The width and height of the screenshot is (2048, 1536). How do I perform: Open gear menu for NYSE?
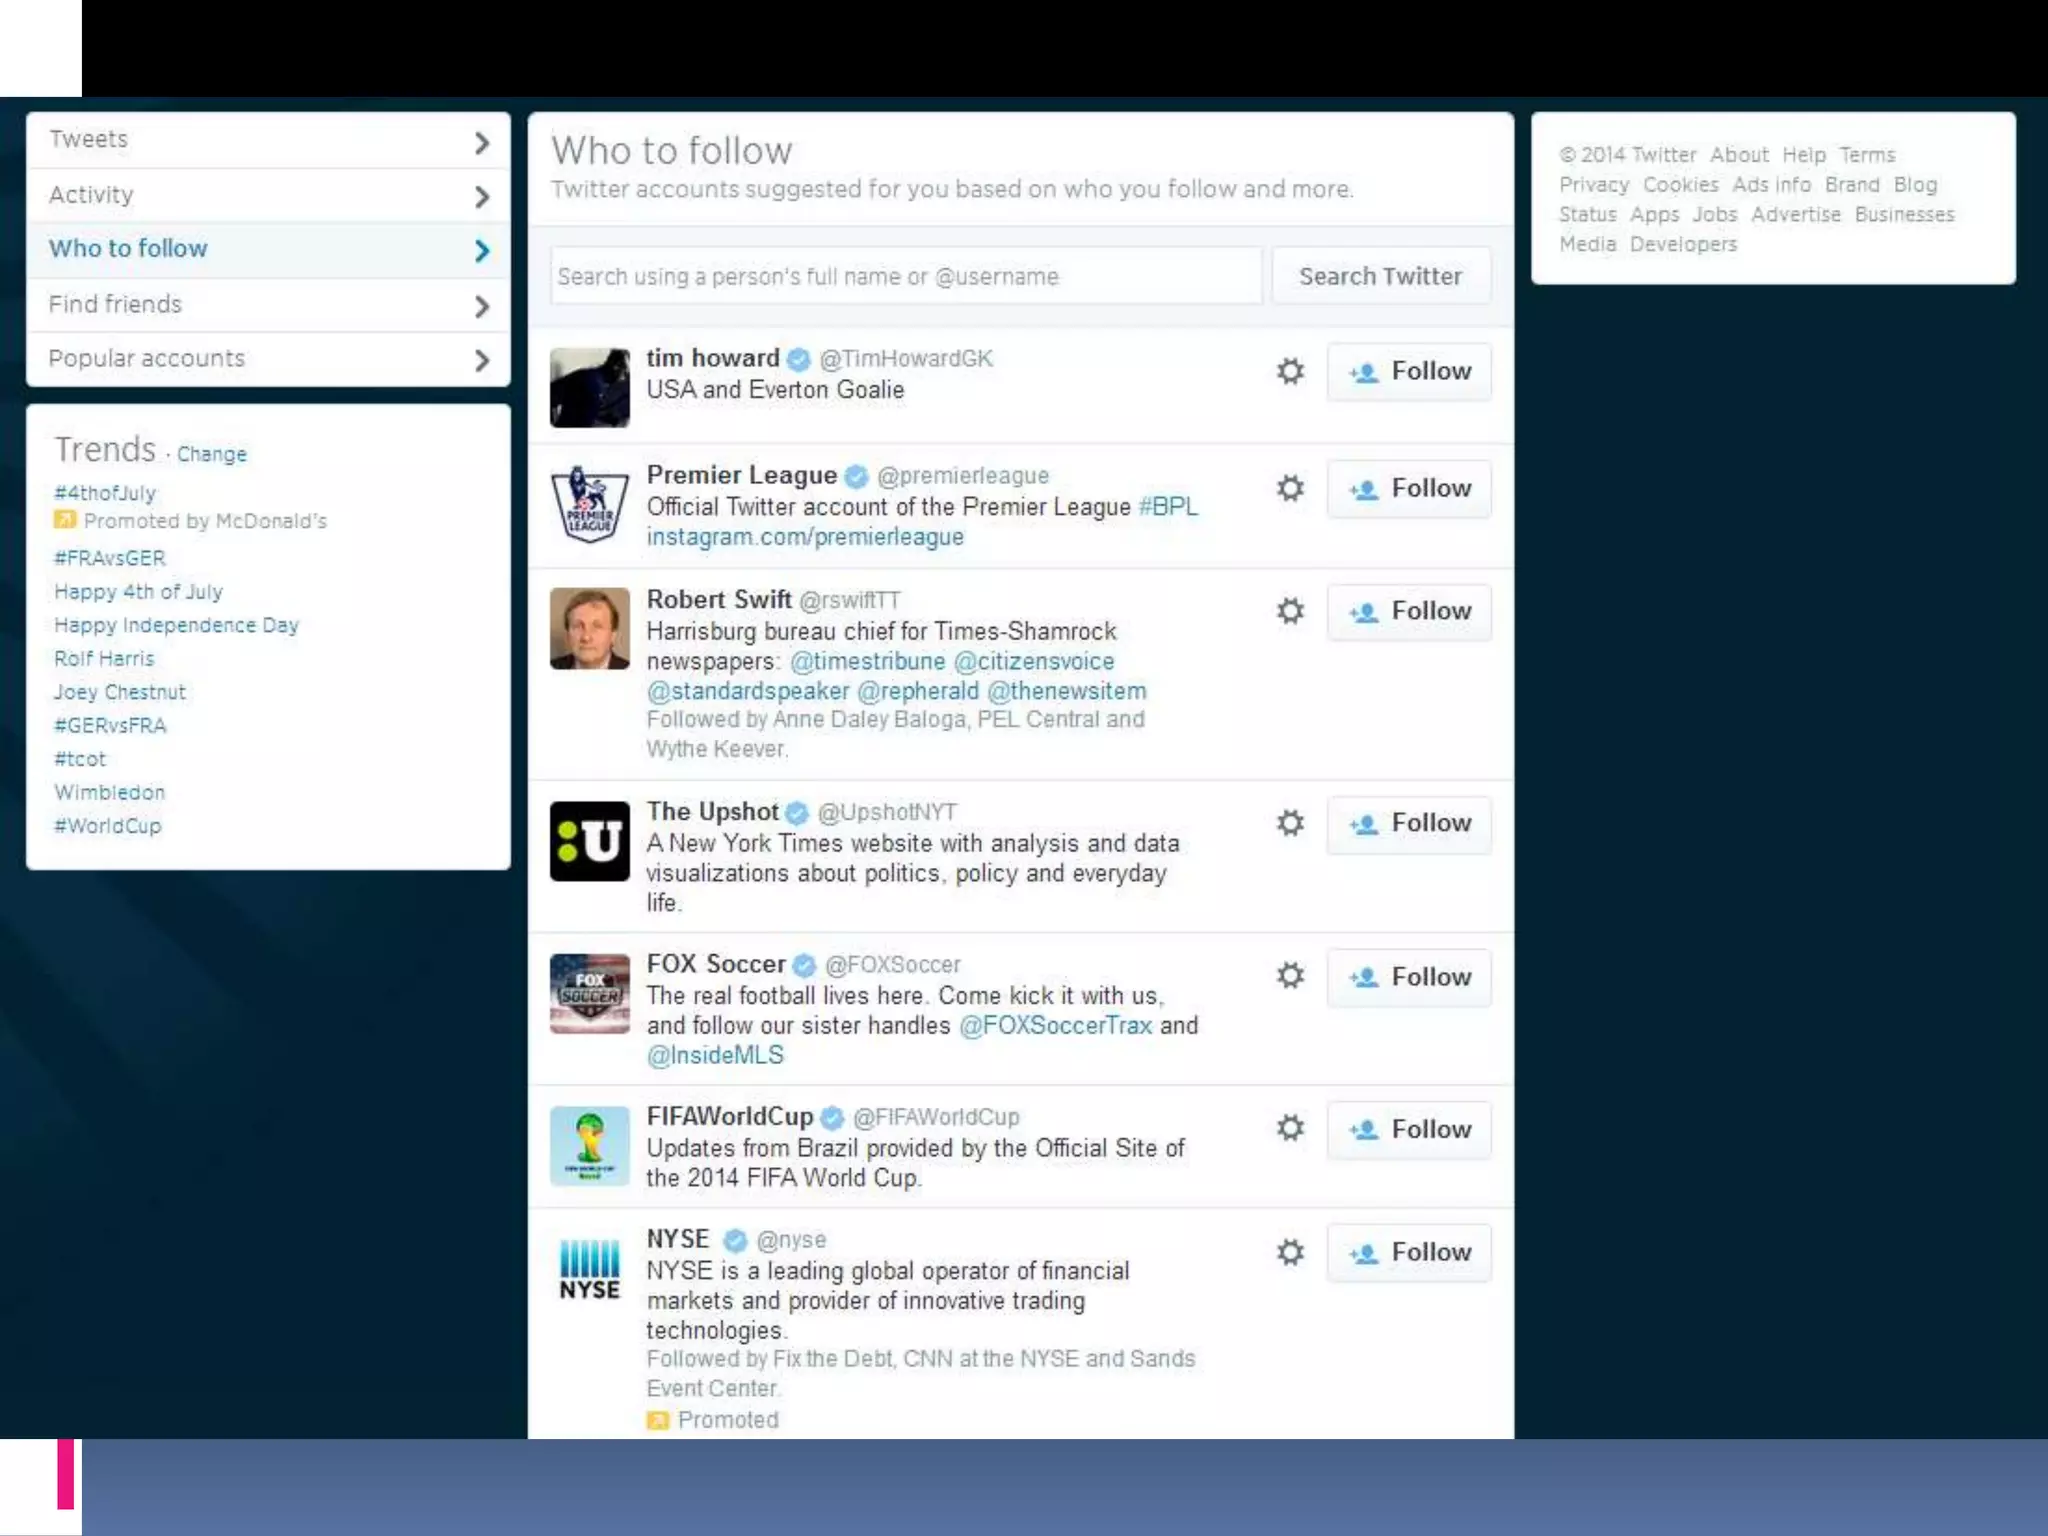(1290, 1252)
